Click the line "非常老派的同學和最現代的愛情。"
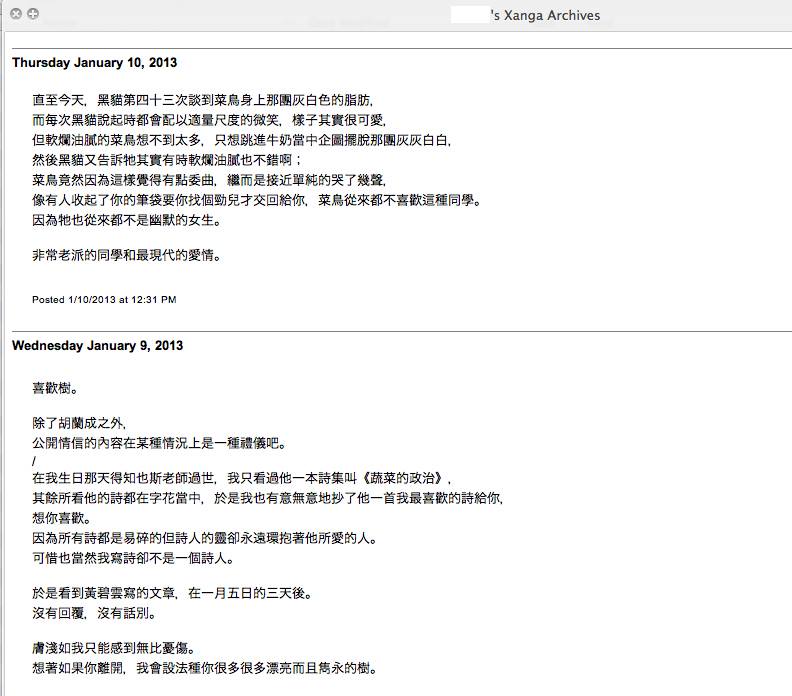This screenshot has width=792, height=696. pos(126,255)
